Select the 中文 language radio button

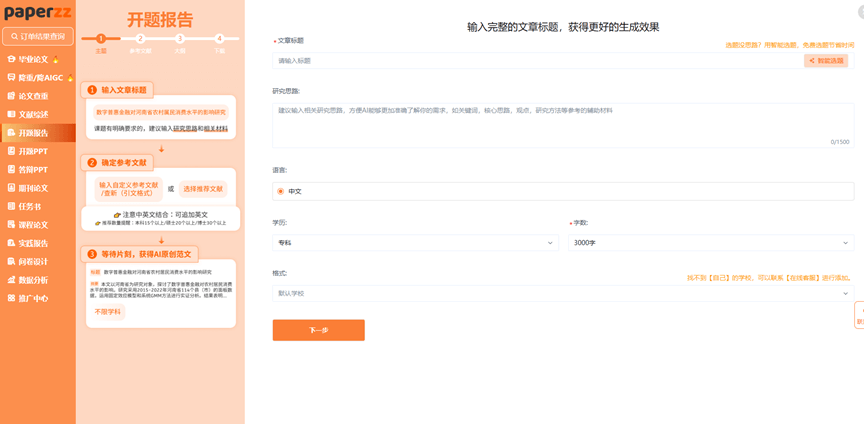pyautogui.click(x=280, y=191)
